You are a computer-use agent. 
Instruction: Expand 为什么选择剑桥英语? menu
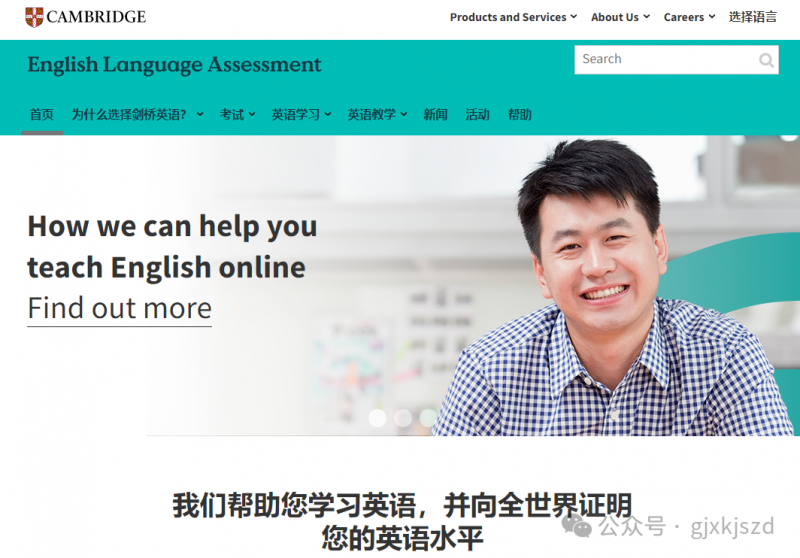[137, 114]
